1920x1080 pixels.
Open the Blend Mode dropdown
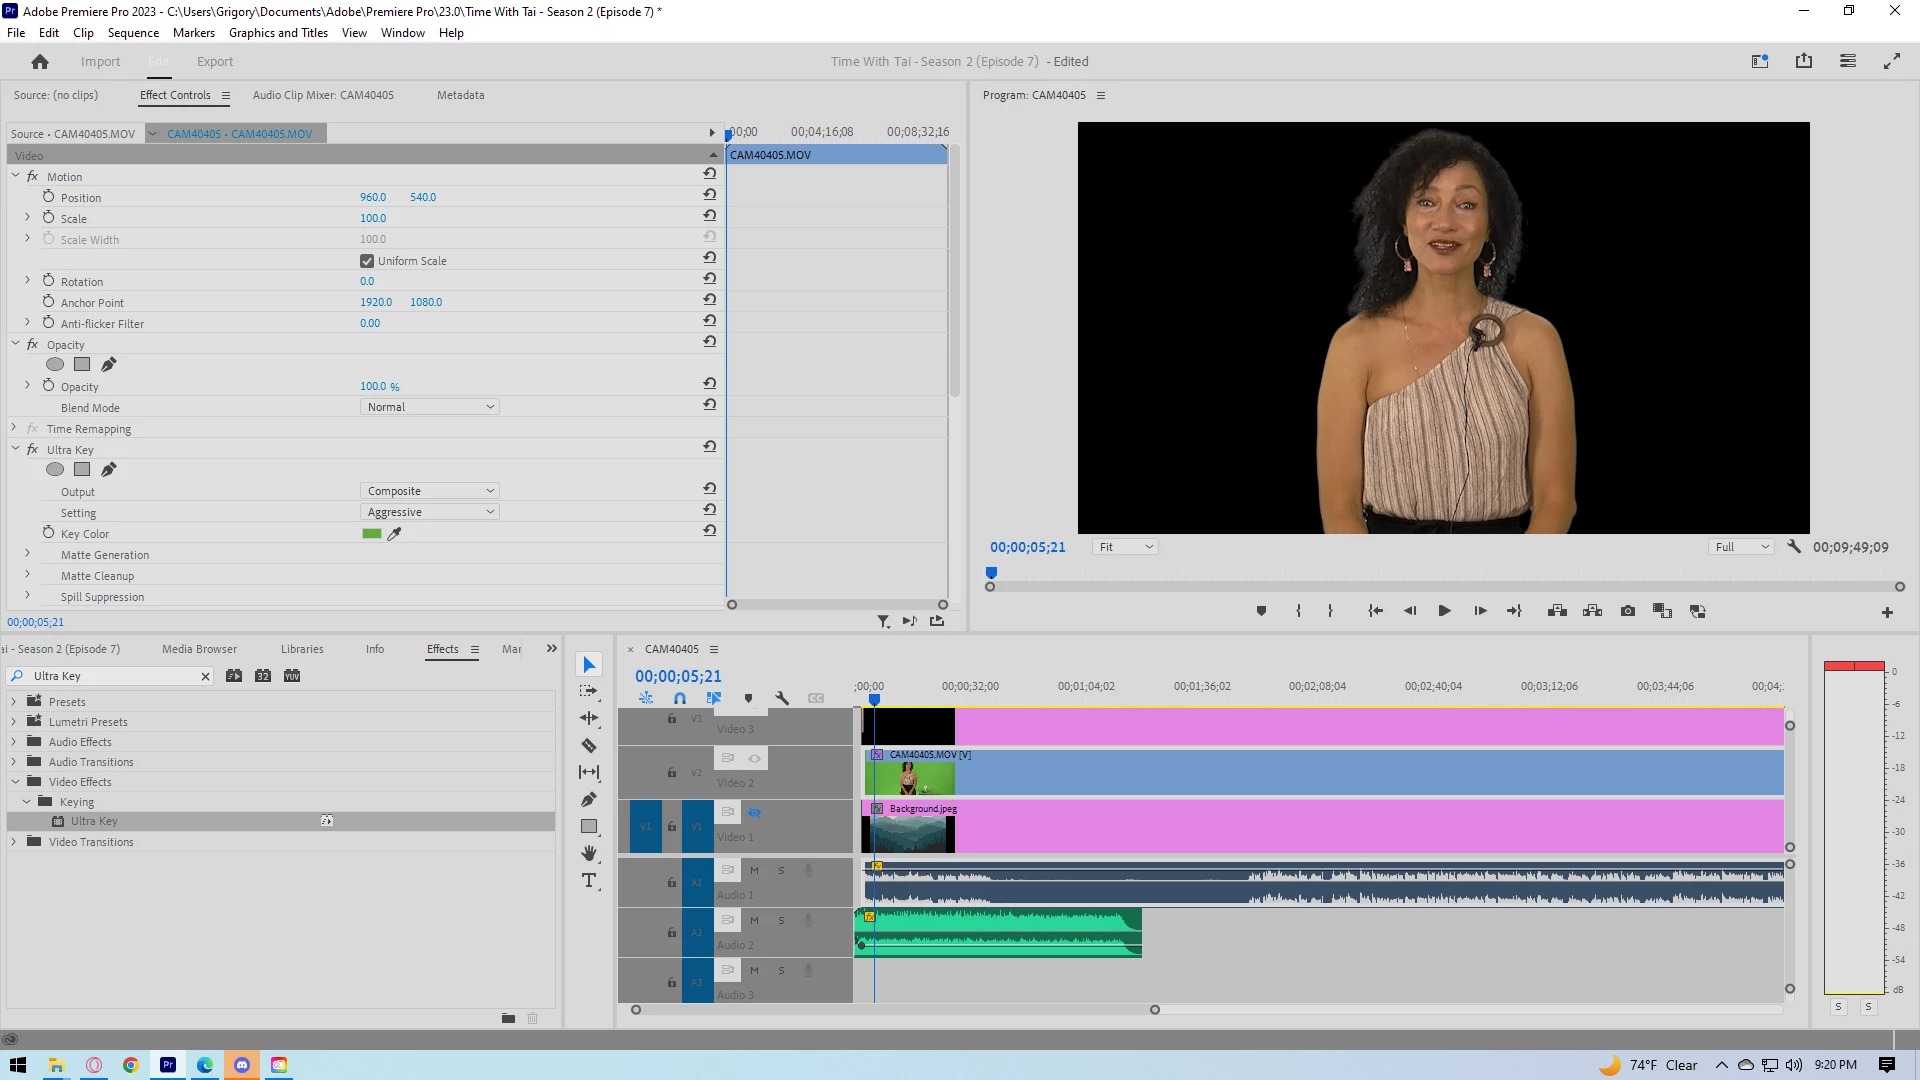click(x=429, y=407)
